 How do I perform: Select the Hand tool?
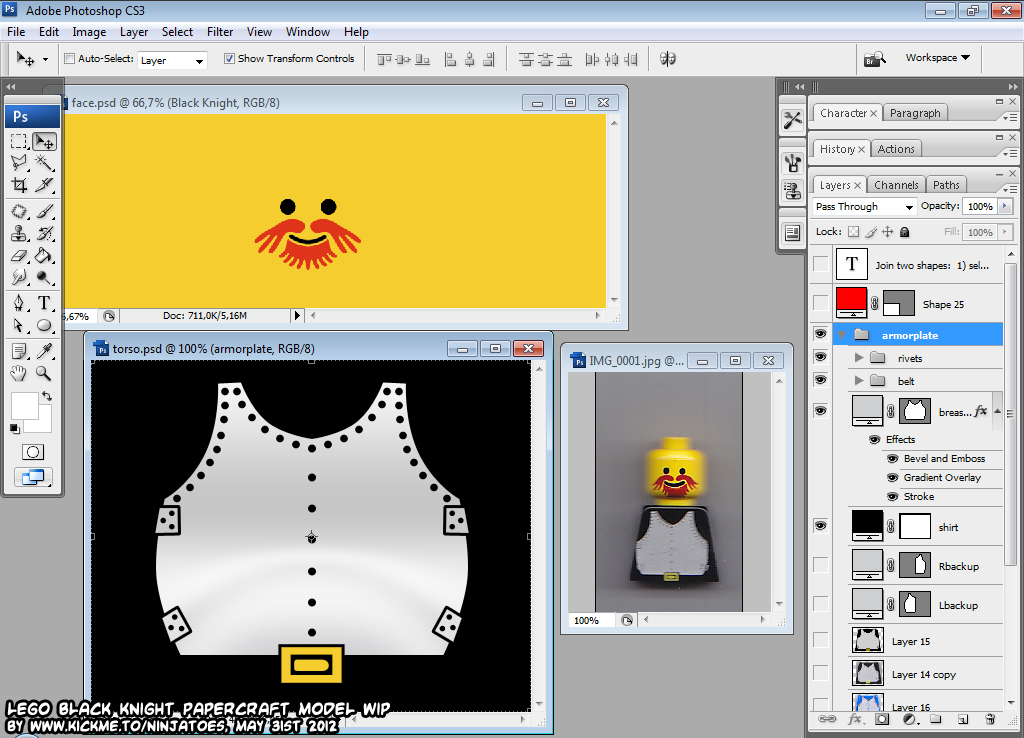20,373
